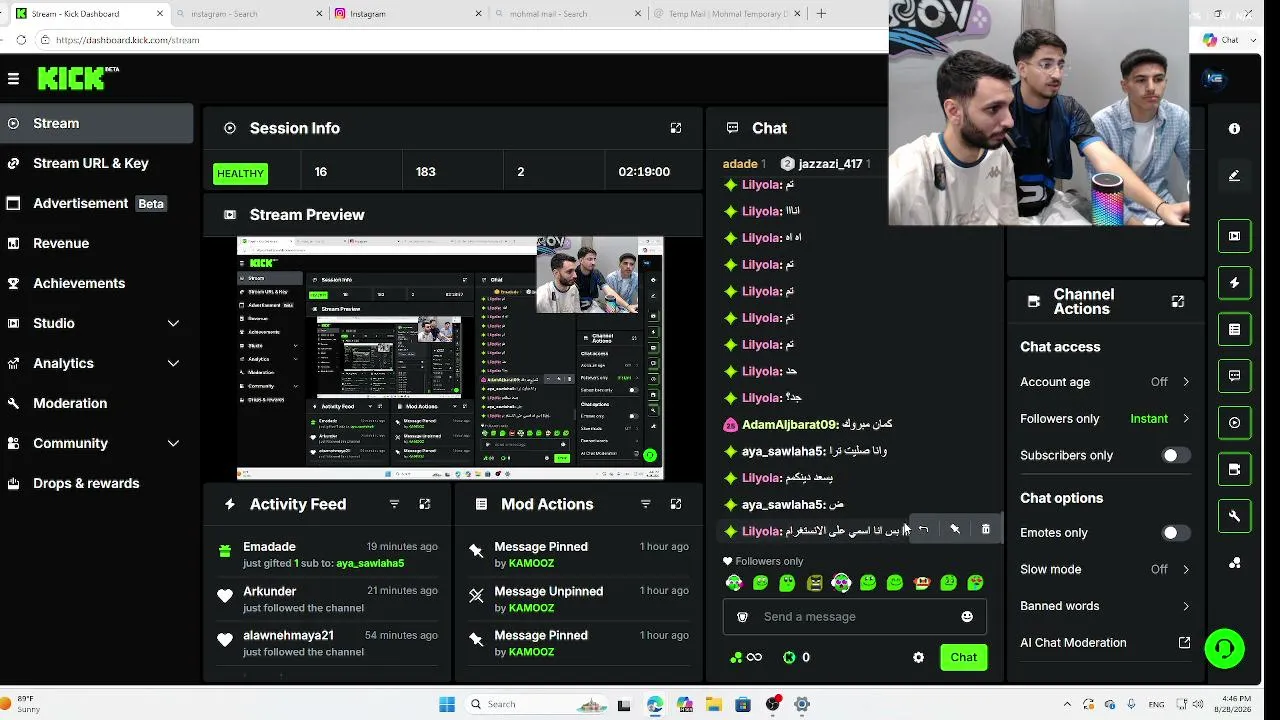Toggle the Mod Actions list widget icon
This screenshot has width=1280, height=720.
pos(1235,329)
